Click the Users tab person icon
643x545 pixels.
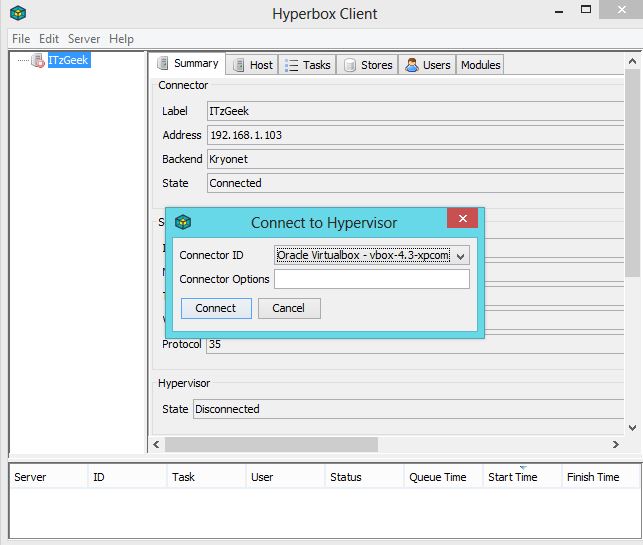point(412,65)
